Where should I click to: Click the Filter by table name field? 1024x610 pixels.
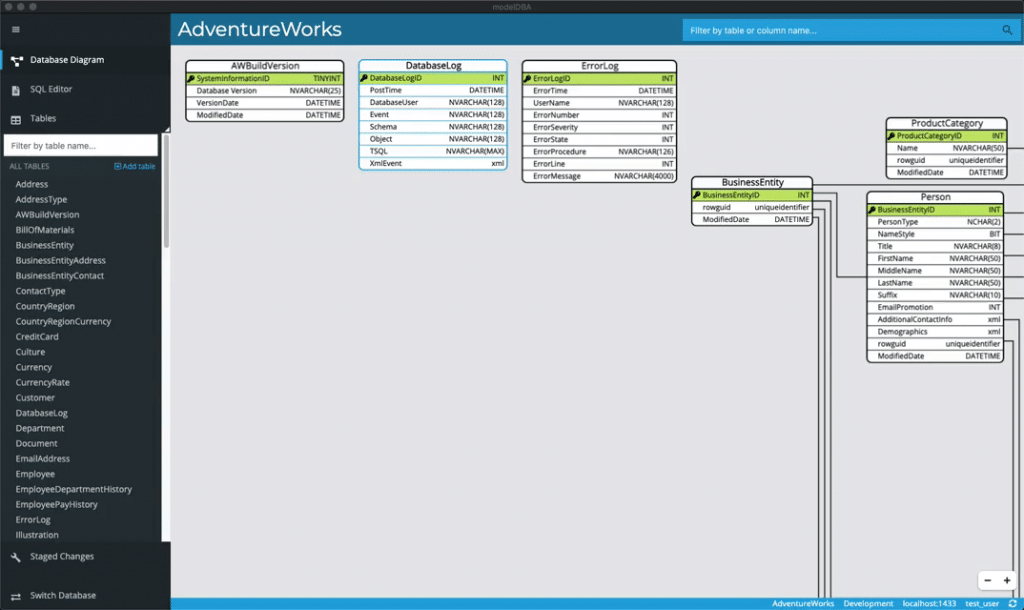[x=80, y=146]
